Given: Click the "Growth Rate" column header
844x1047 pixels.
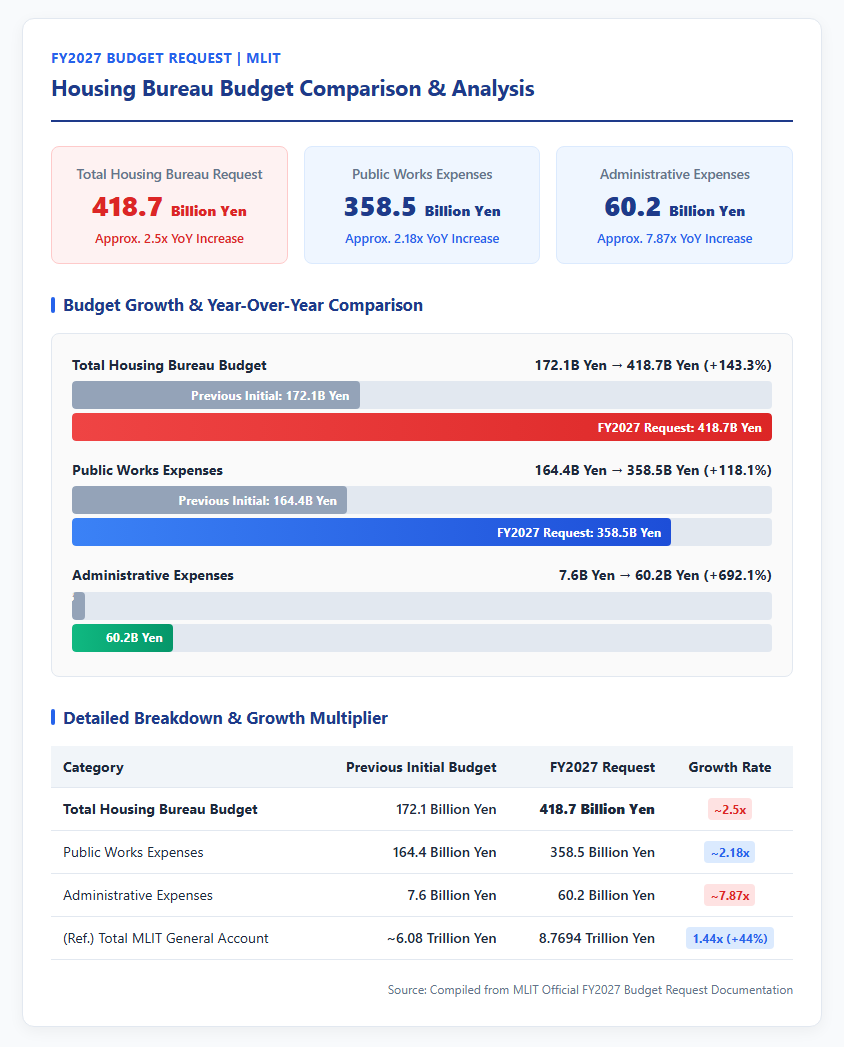Looking at the screenshot, I should point(730,767).
